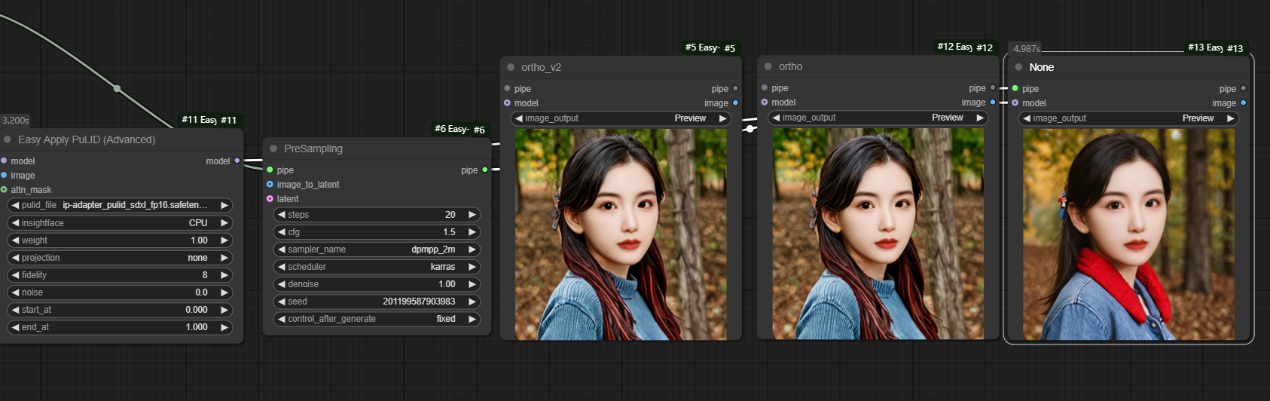Open the insightface CPU dropdown

click(119, 223)
